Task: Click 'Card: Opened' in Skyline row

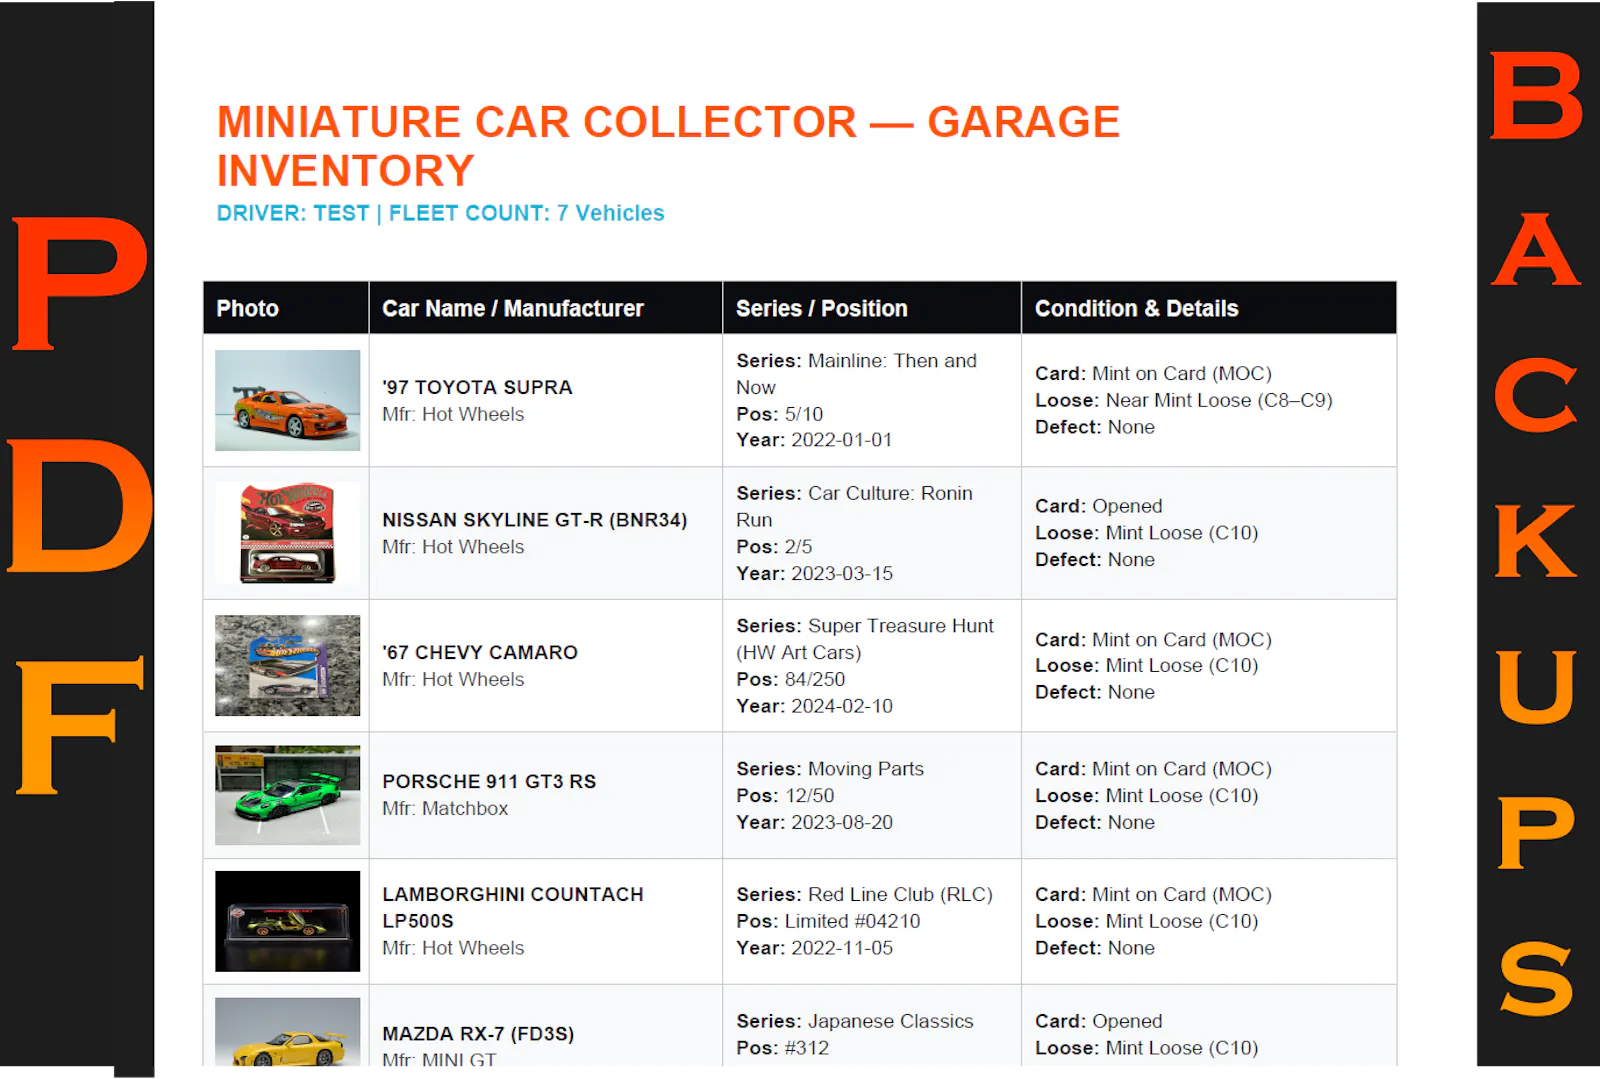Action: [x=1098, y=506]
